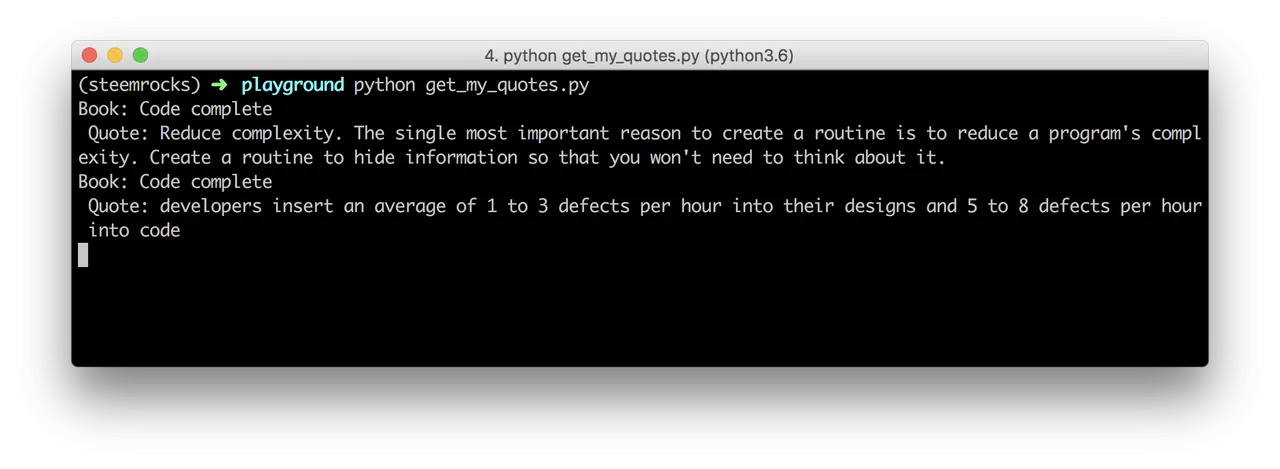The image size is (1280, 469).
Task: Click the 'python get_my_quotes.py' command text
Action: pos(471,85)
